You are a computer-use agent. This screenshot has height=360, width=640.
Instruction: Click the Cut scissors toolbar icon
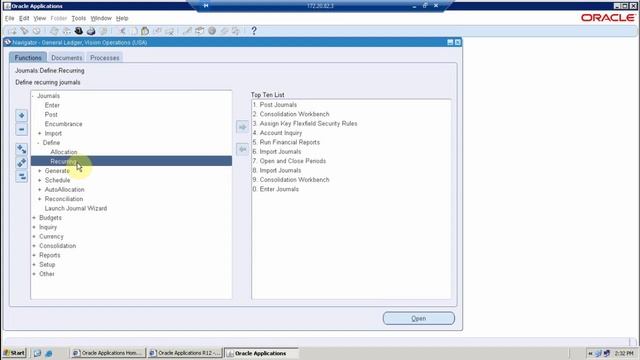coord(122,31)
